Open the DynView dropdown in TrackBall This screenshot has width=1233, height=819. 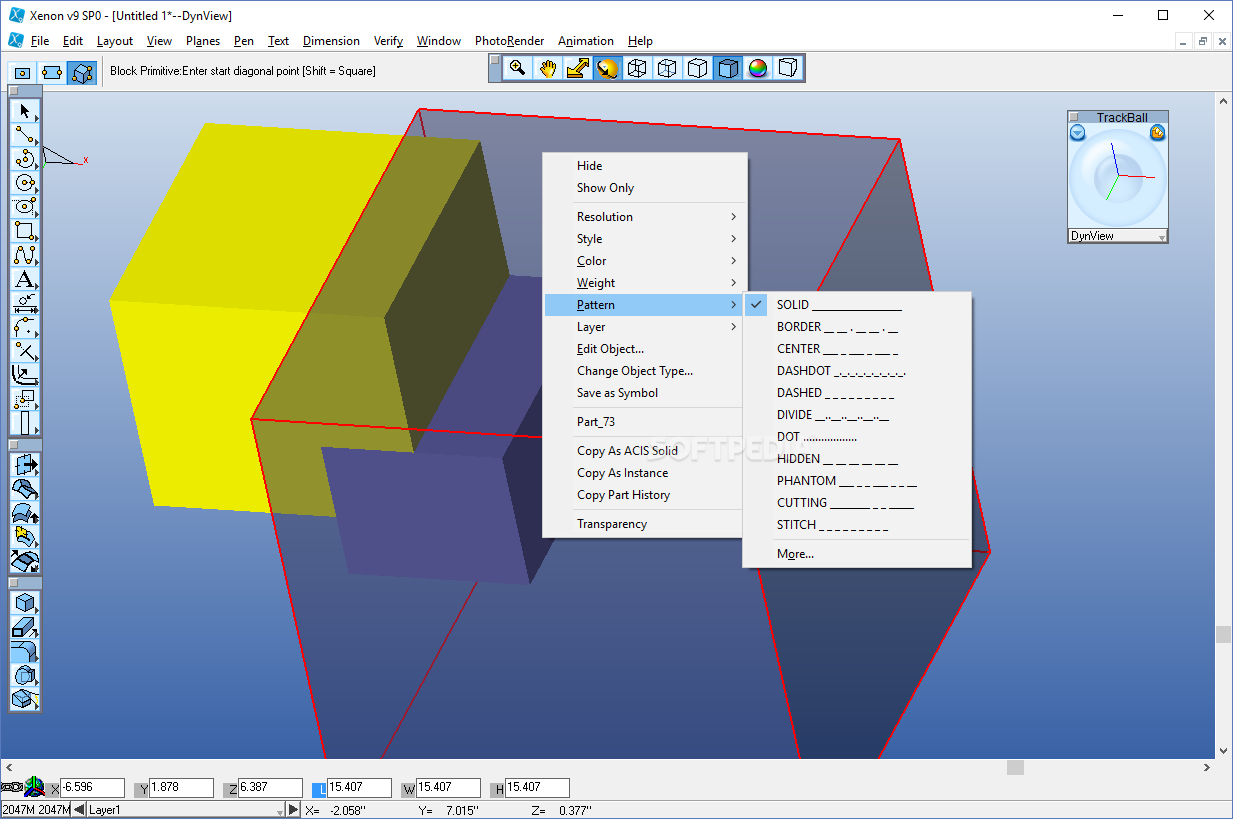pyautogui.click(x=1117, y=236)
